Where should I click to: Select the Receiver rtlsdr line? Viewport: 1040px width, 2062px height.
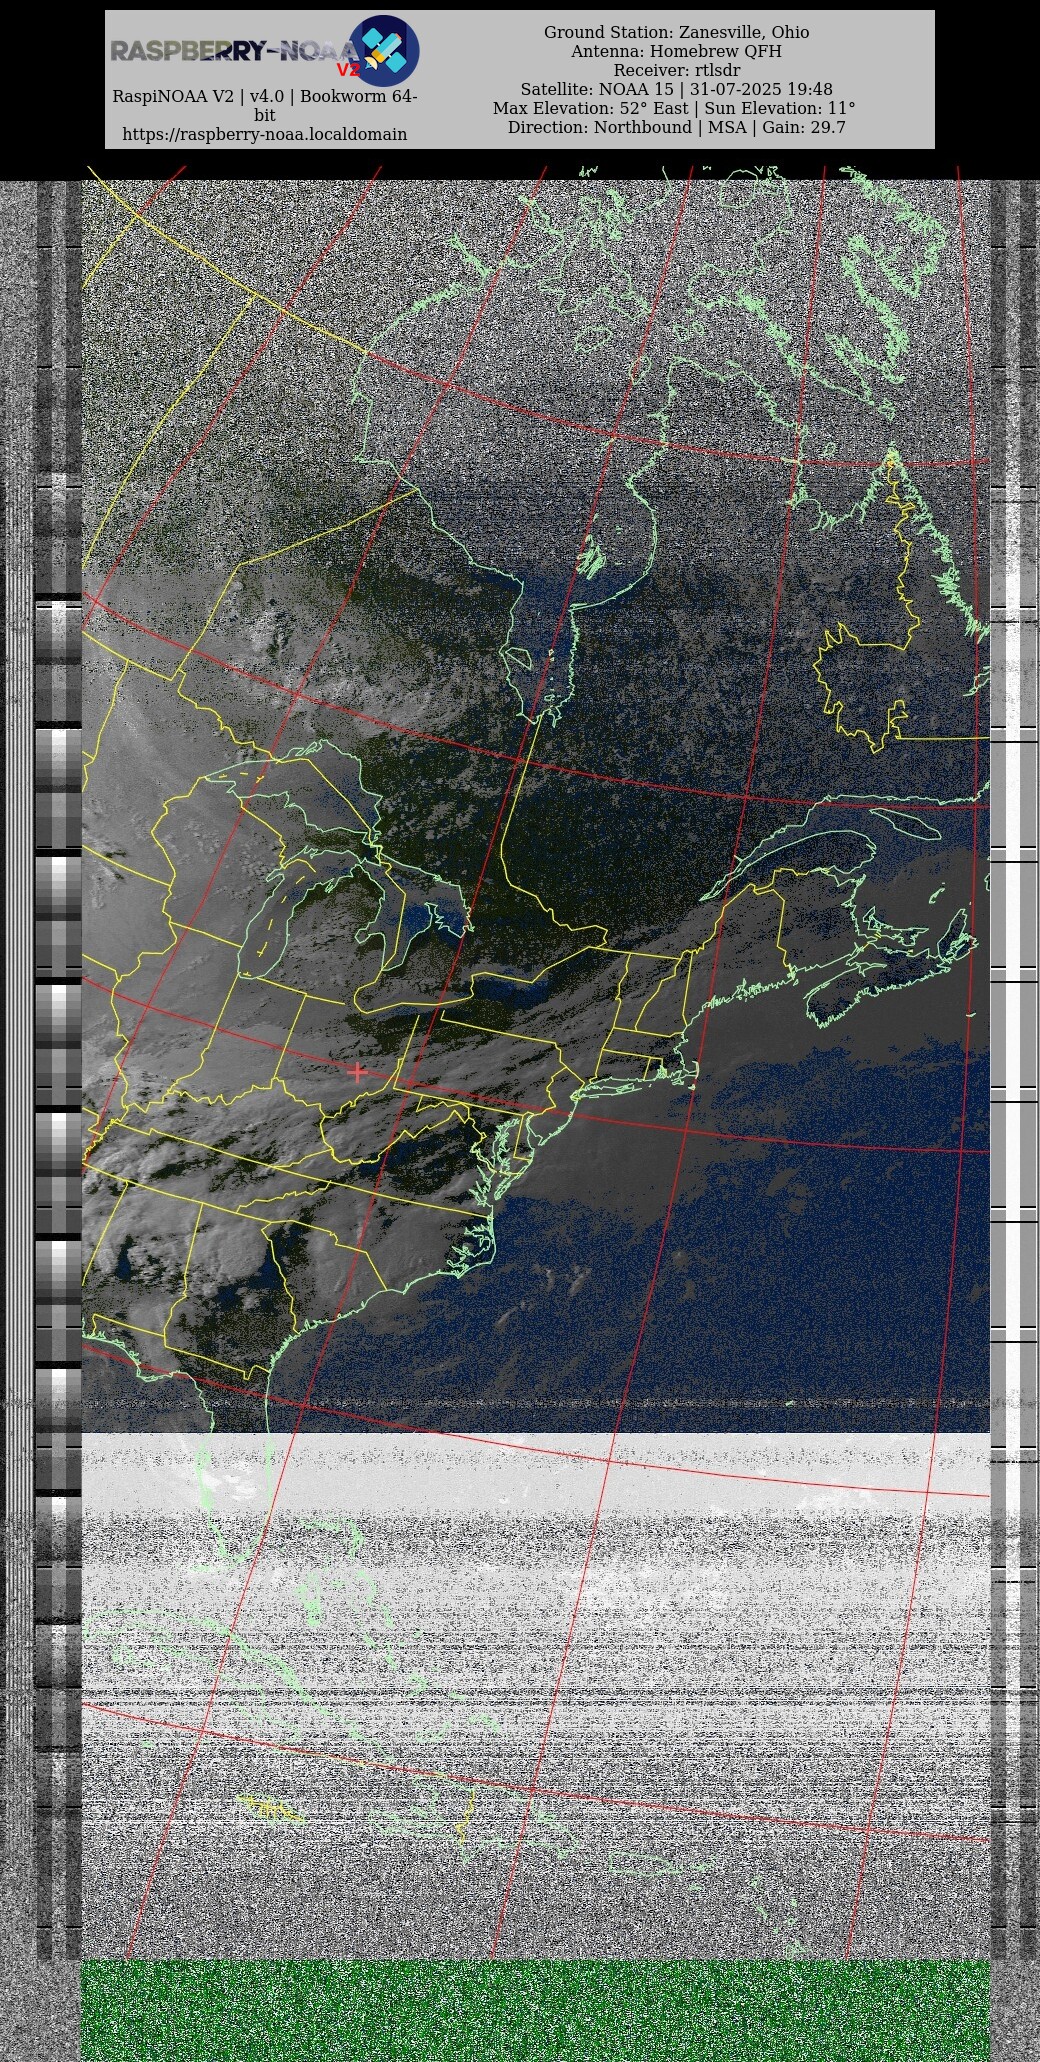tap(676, 70)
